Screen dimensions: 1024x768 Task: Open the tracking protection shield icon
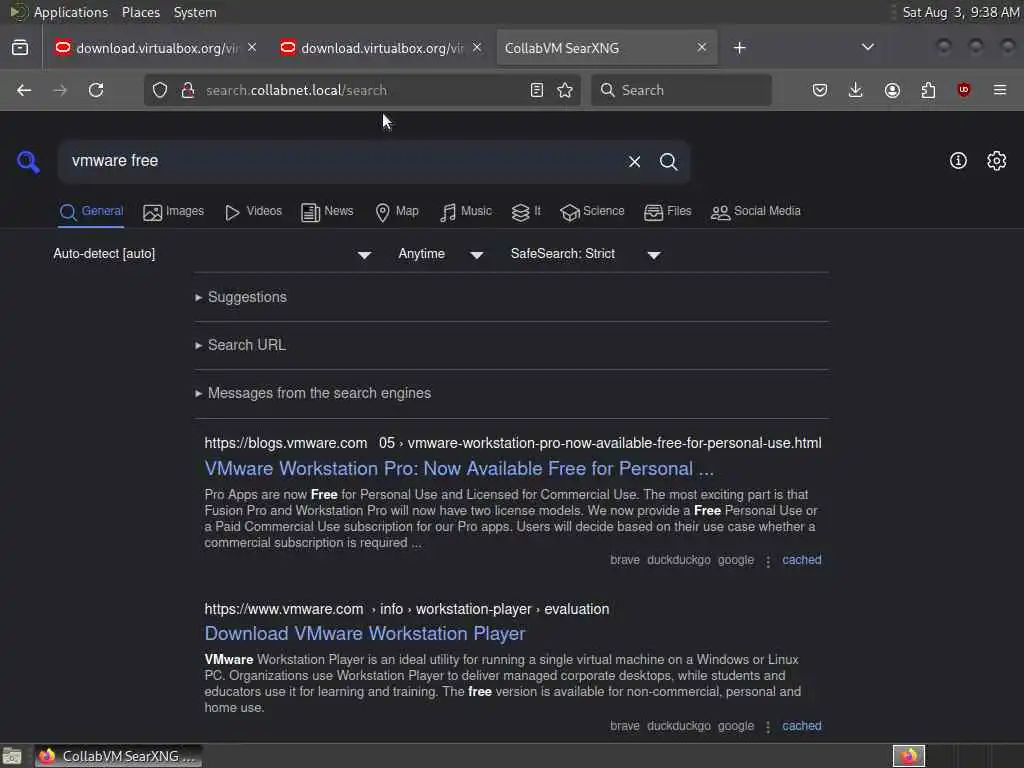click(160, 90)
